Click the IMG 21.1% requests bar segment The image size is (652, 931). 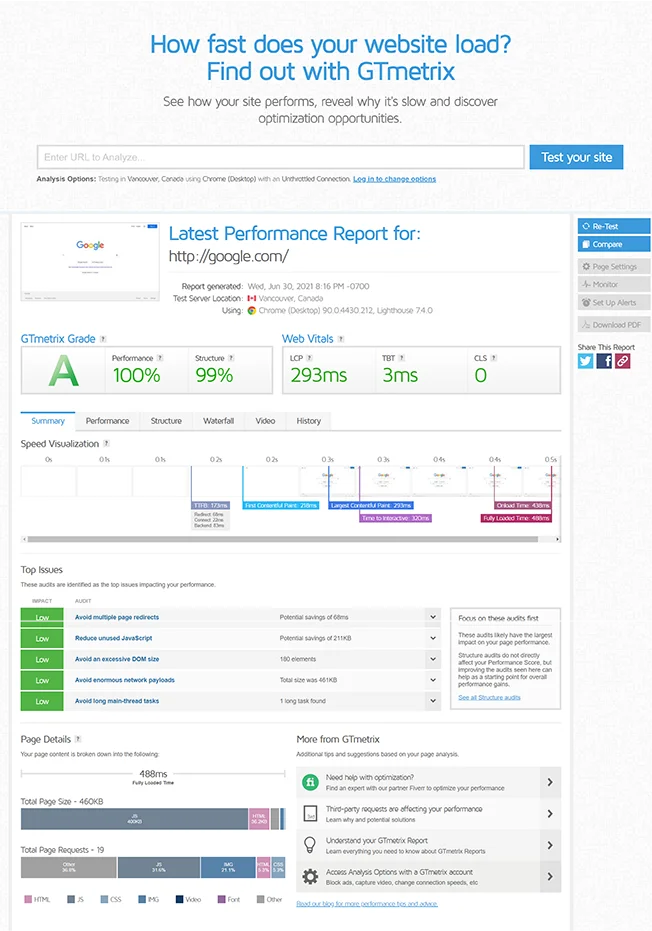coord(228,867)
